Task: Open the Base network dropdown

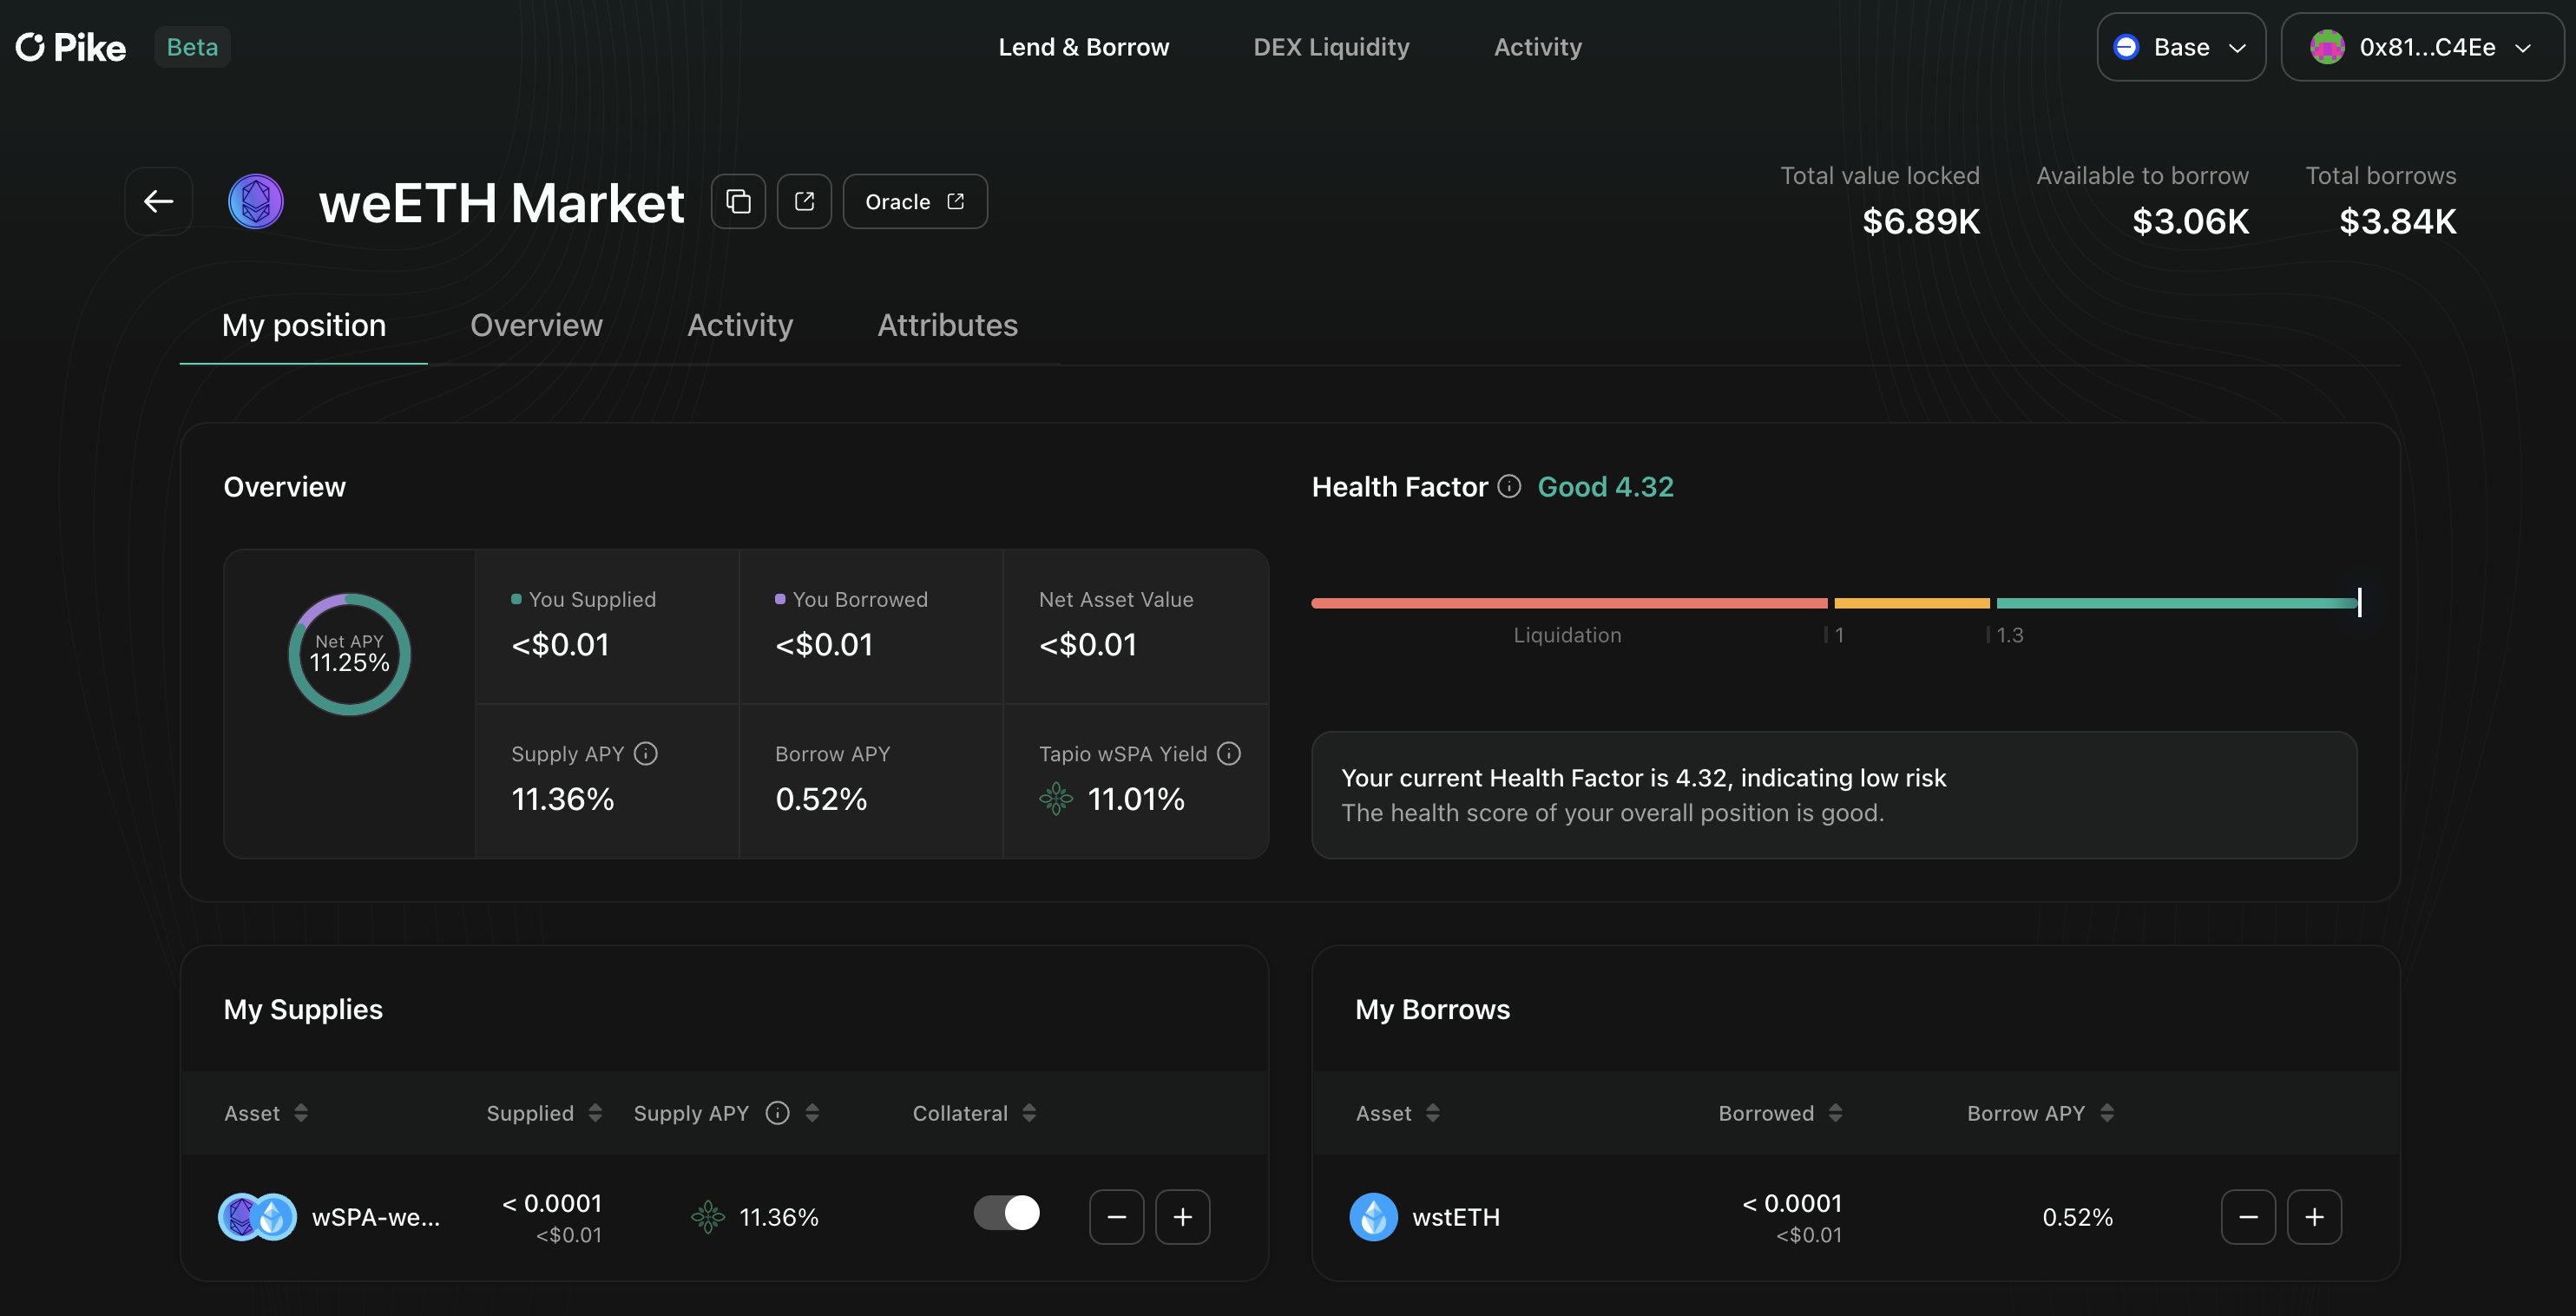Action: tap(2180, 47)
